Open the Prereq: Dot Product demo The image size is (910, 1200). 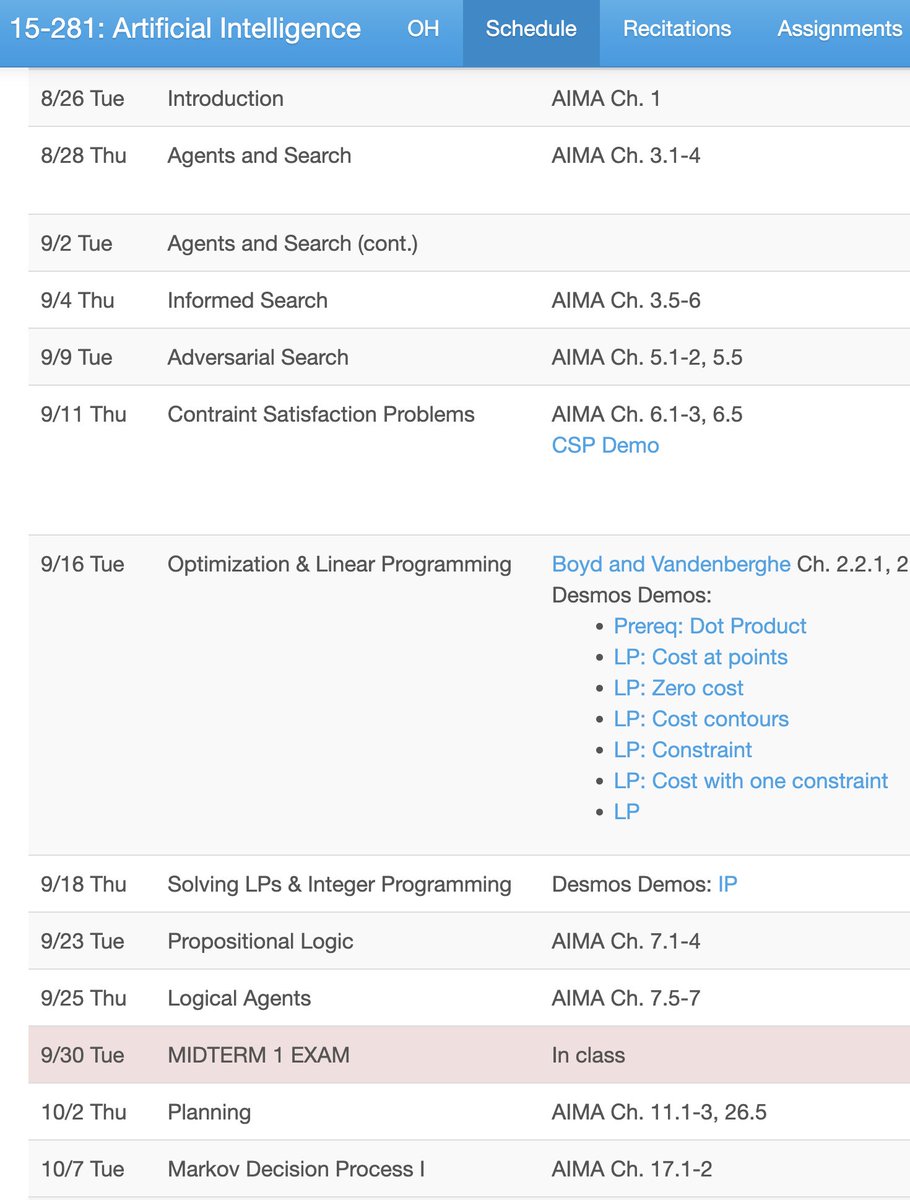click(x=710, y=626)
